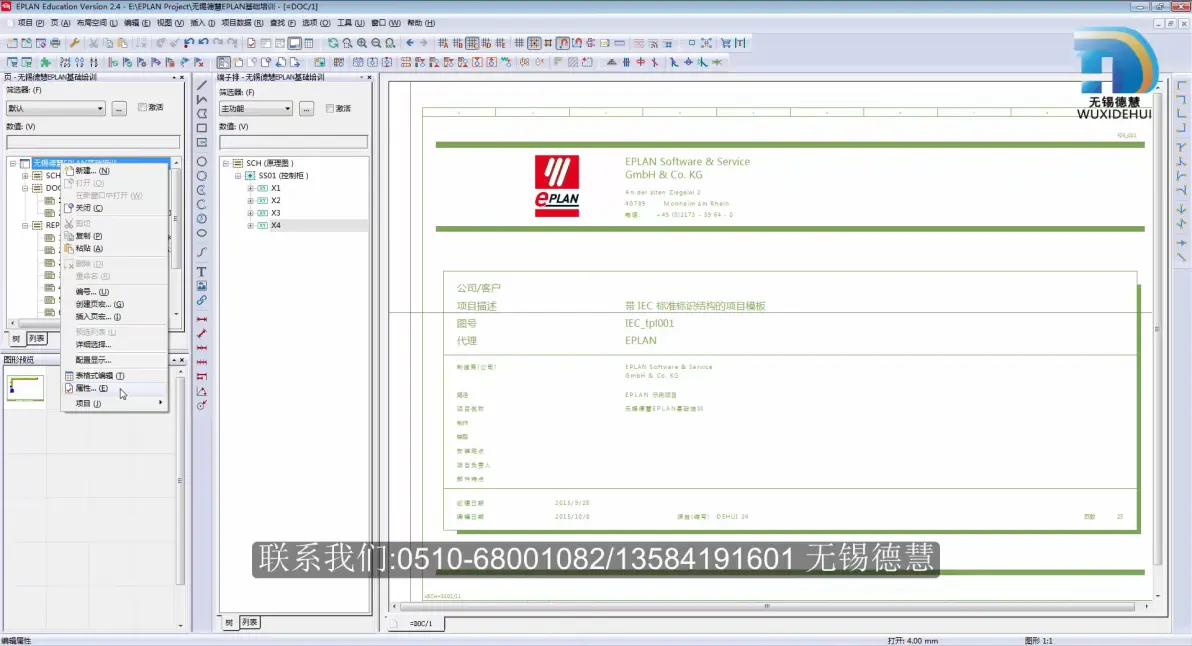Open the 项目 (J) submenu in the context menu

click(114, 404)
